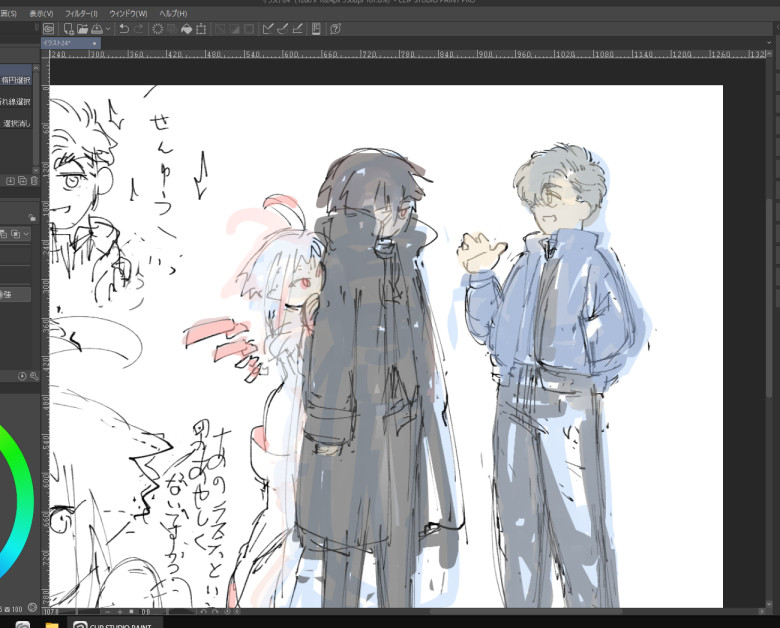This screenshot has height=628, width=780.
Task: Toggle the tool property lock icon
Action: pyautogui.click(x=32, y=217)
